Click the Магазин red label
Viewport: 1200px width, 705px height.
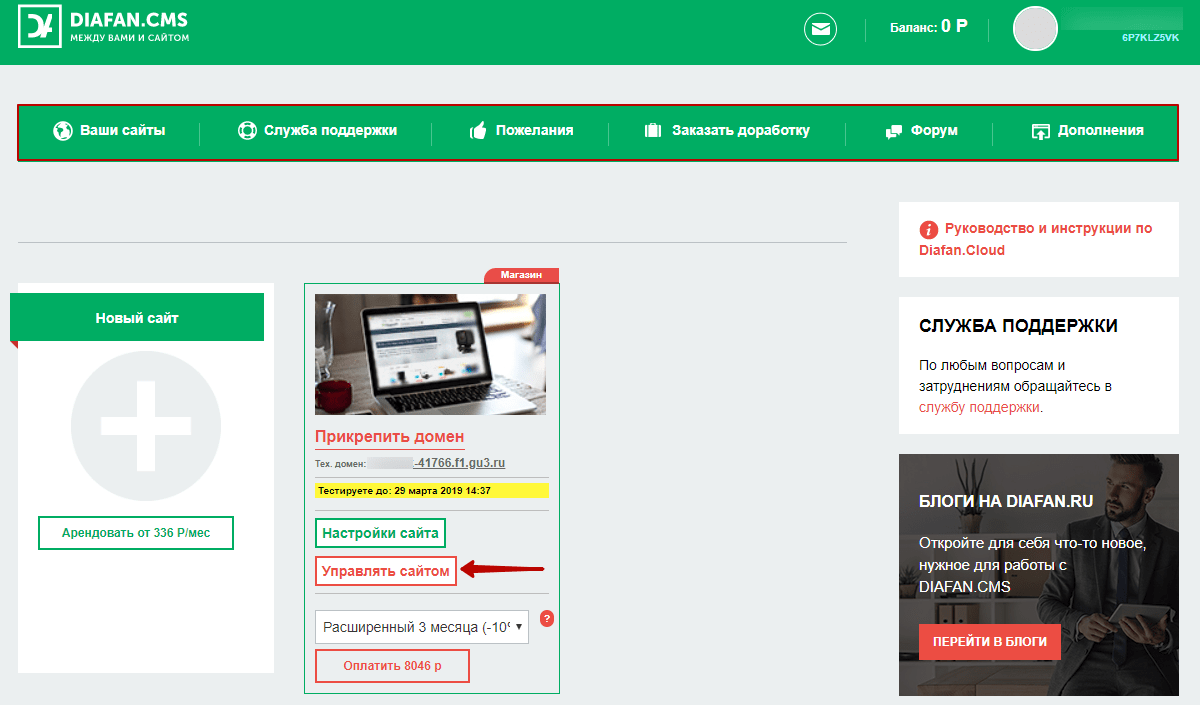tap(521, 275)
